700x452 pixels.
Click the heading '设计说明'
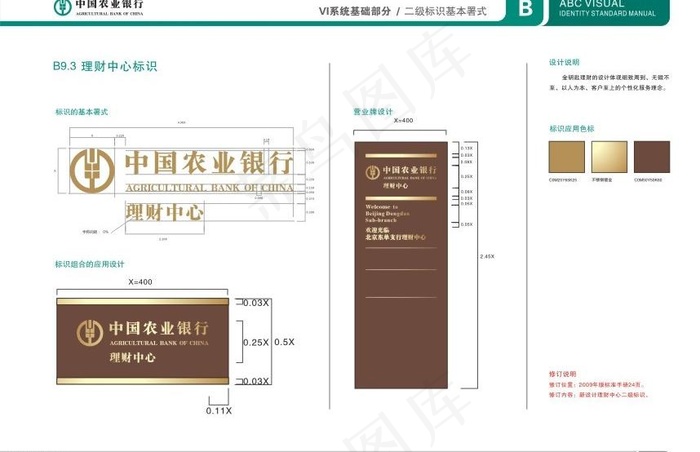(564, 62)
